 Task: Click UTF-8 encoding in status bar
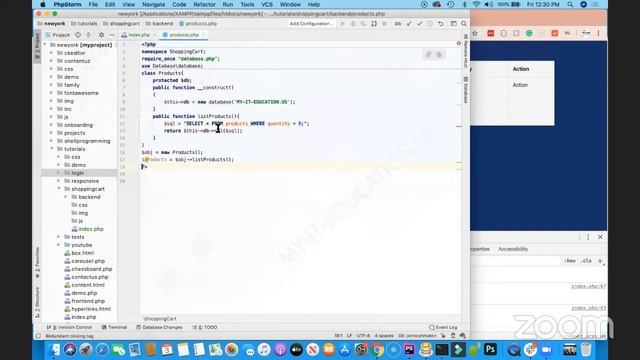click(363, 336)
